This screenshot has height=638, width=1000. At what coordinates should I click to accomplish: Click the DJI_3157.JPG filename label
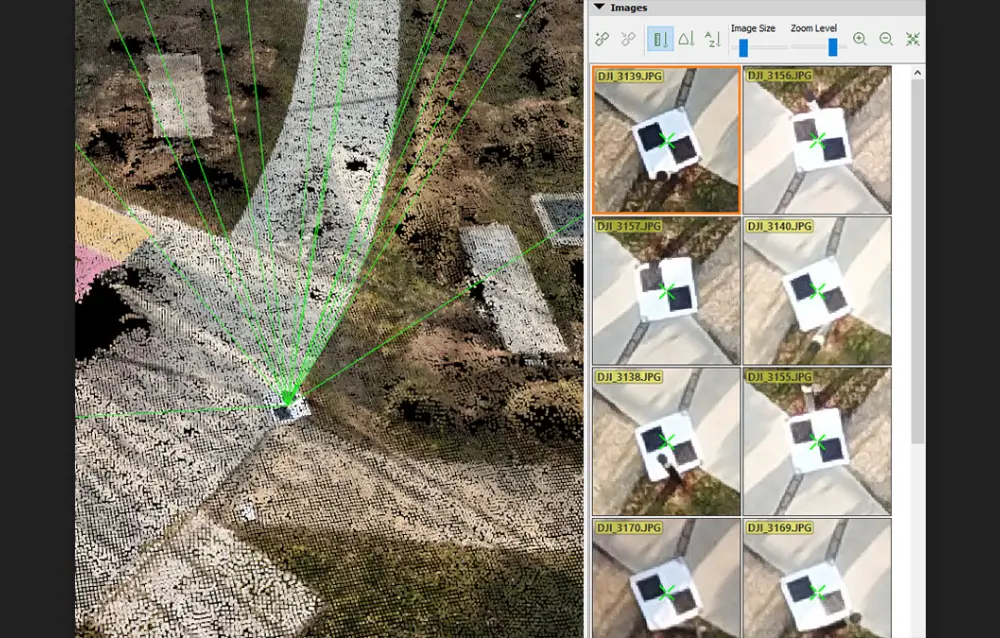click(x=629, y=226)
